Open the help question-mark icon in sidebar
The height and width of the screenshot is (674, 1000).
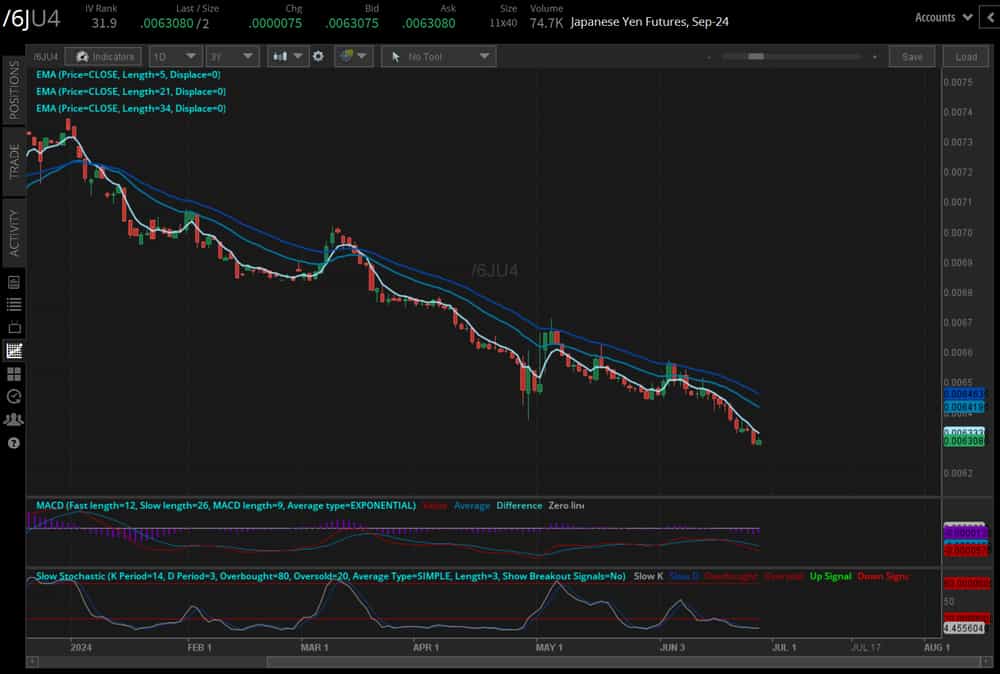12,443
